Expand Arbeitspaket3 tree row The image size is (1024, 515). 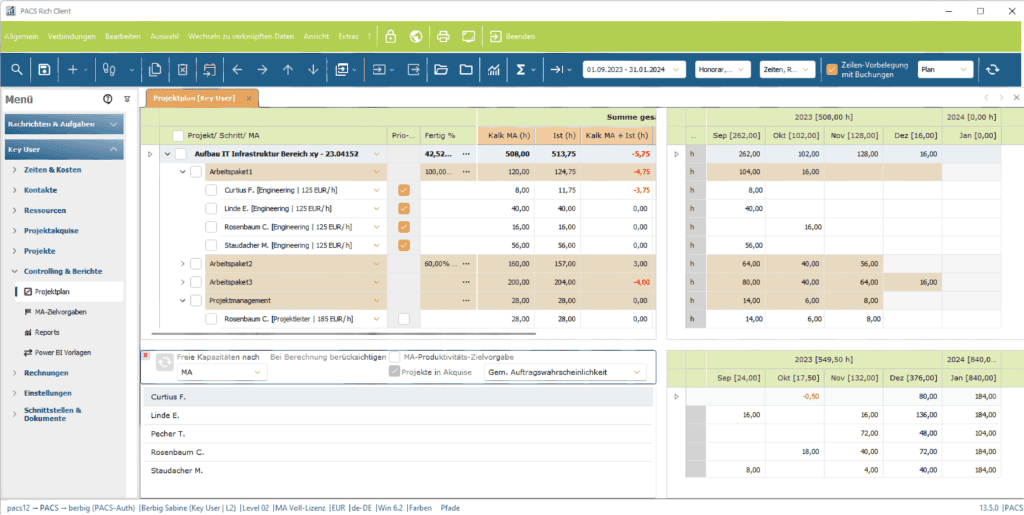pos(183,282)
